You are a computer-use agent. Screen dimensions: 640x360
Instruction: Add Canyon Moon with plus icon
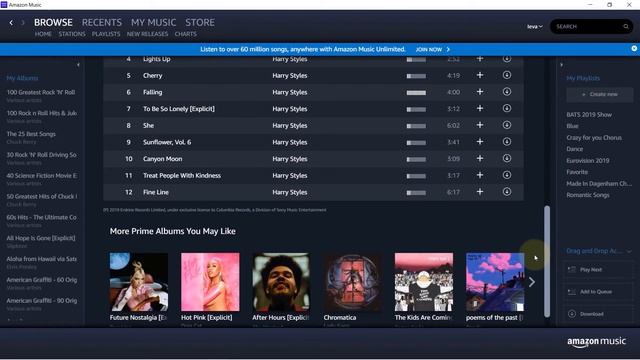[x=480, y=158]
